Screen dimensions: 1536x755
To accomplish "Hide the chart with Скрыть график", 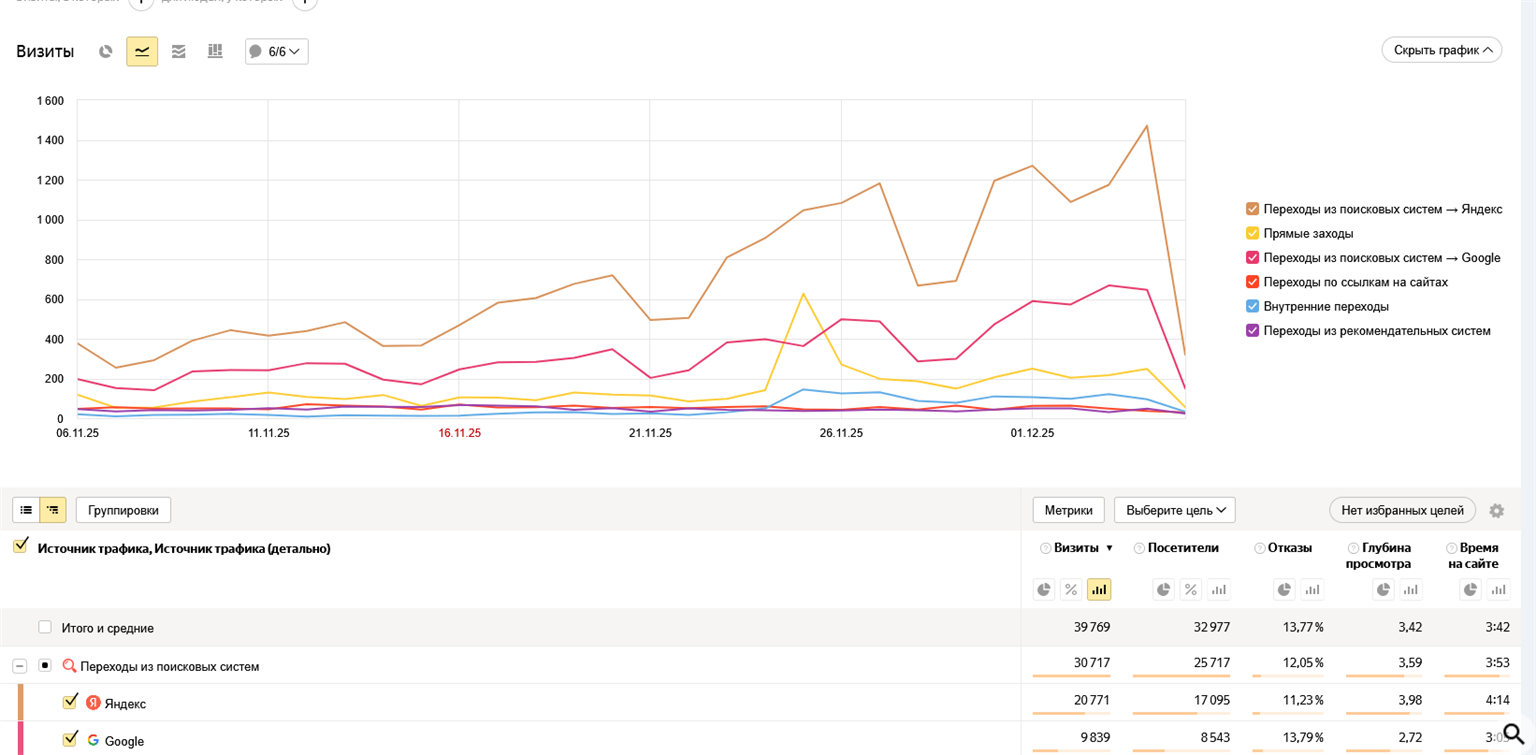I will (x=1441, y=50).
